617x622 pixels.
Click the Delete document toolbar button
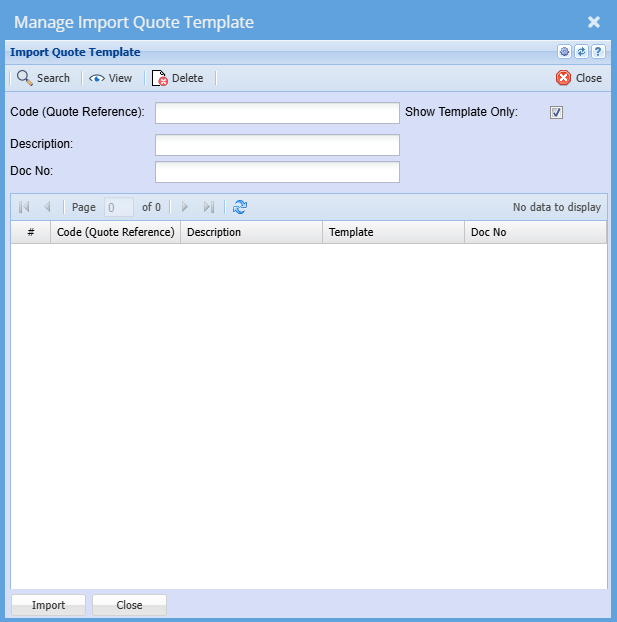point(177,78)
